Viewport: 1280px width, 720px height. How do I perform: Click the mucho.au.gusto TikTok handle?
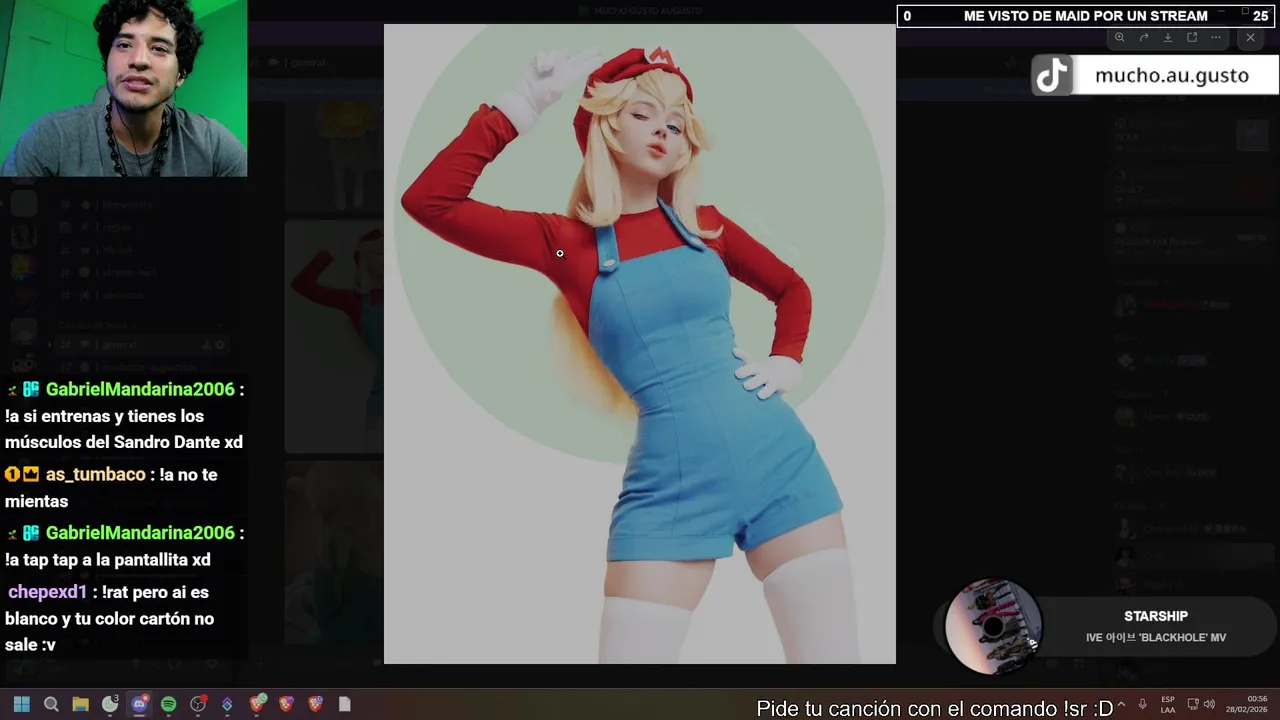click(x=1171, y=76)
